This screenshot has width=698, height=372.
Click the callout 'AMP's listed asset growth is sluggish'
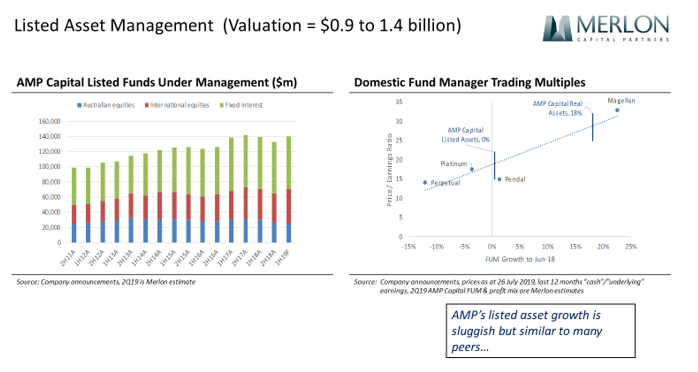pyautogui.click(x=540, y=331)
